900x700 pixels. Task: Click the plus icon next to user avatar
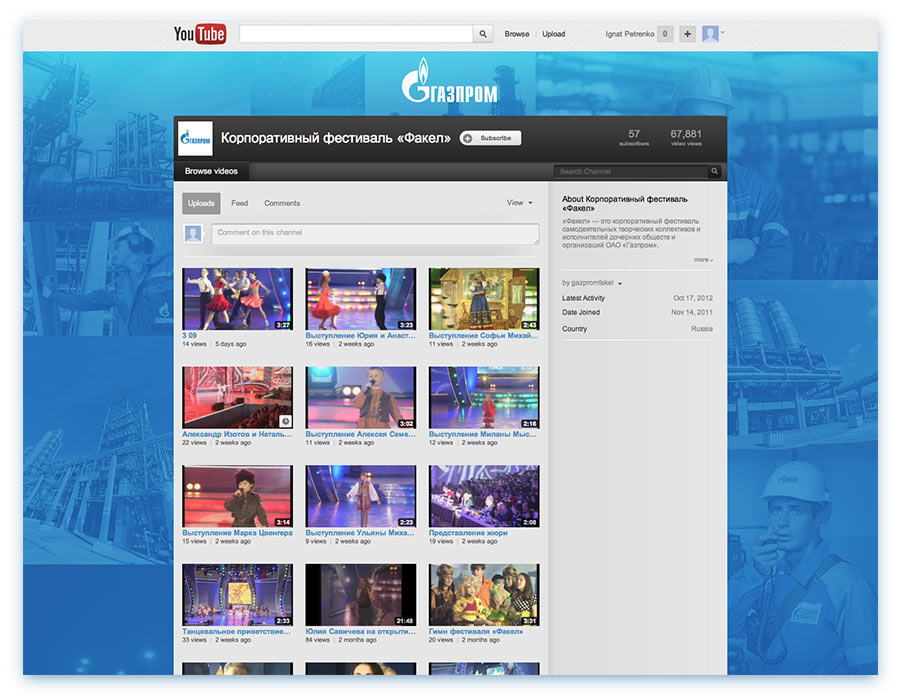click(687, 33)
